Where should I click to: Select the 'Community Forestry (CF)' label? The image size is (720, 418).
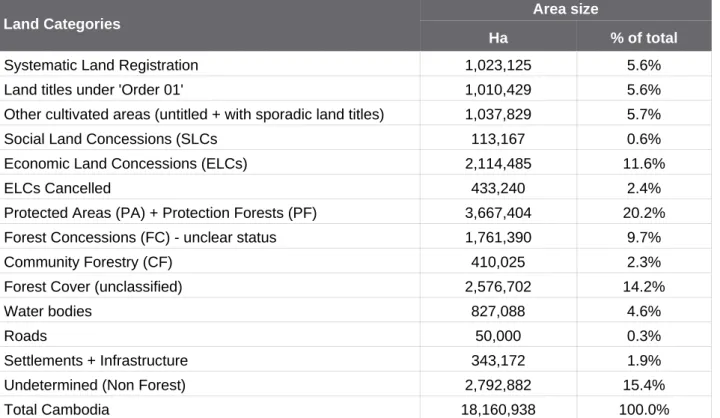[88, 262]
